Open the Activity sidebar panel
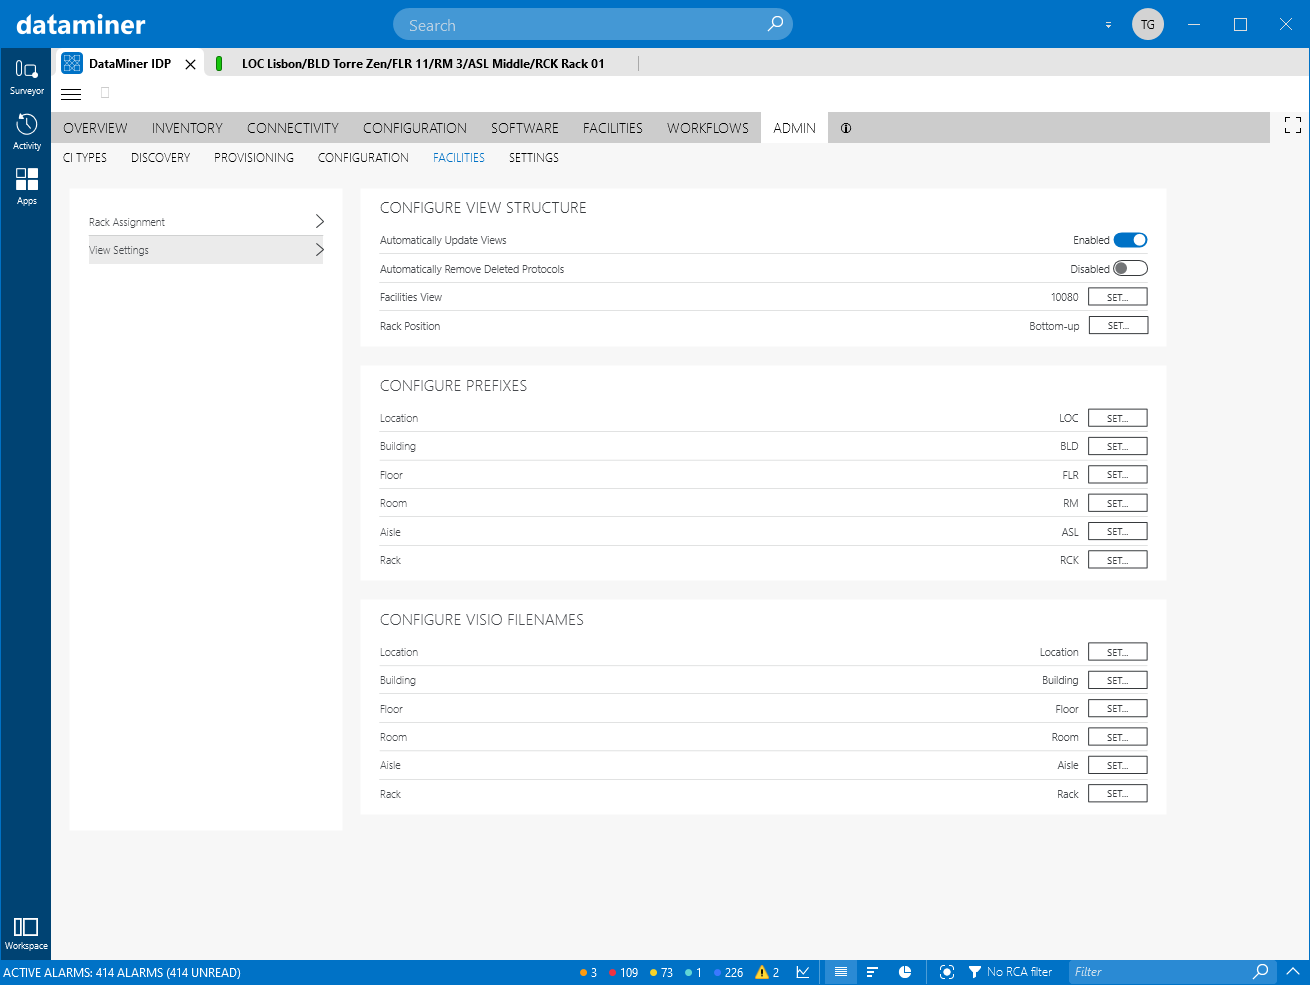Screen dimensions: 1310x985 (26, 132)
